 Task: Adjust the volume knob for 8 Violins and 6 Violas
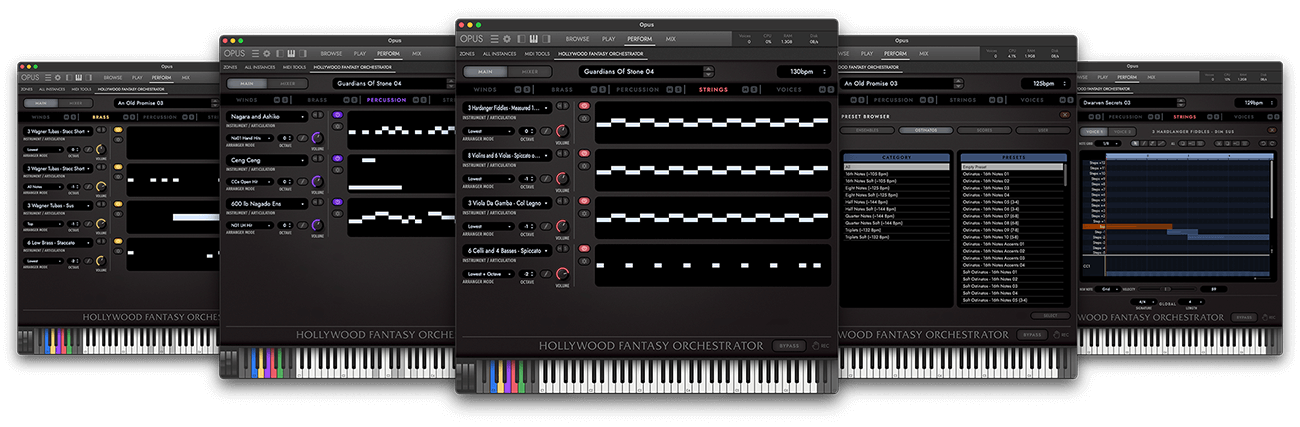(562, 178)
